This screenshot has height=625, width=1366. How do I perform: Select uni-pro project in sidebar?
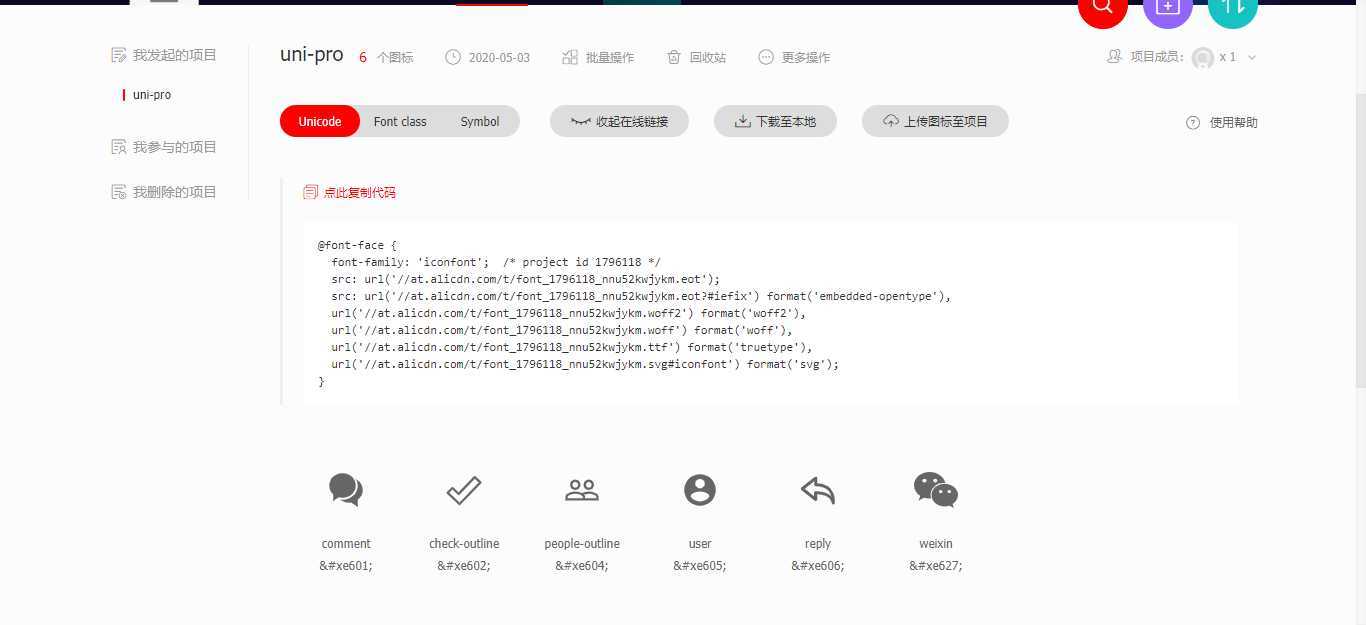[x=152, y=94]
